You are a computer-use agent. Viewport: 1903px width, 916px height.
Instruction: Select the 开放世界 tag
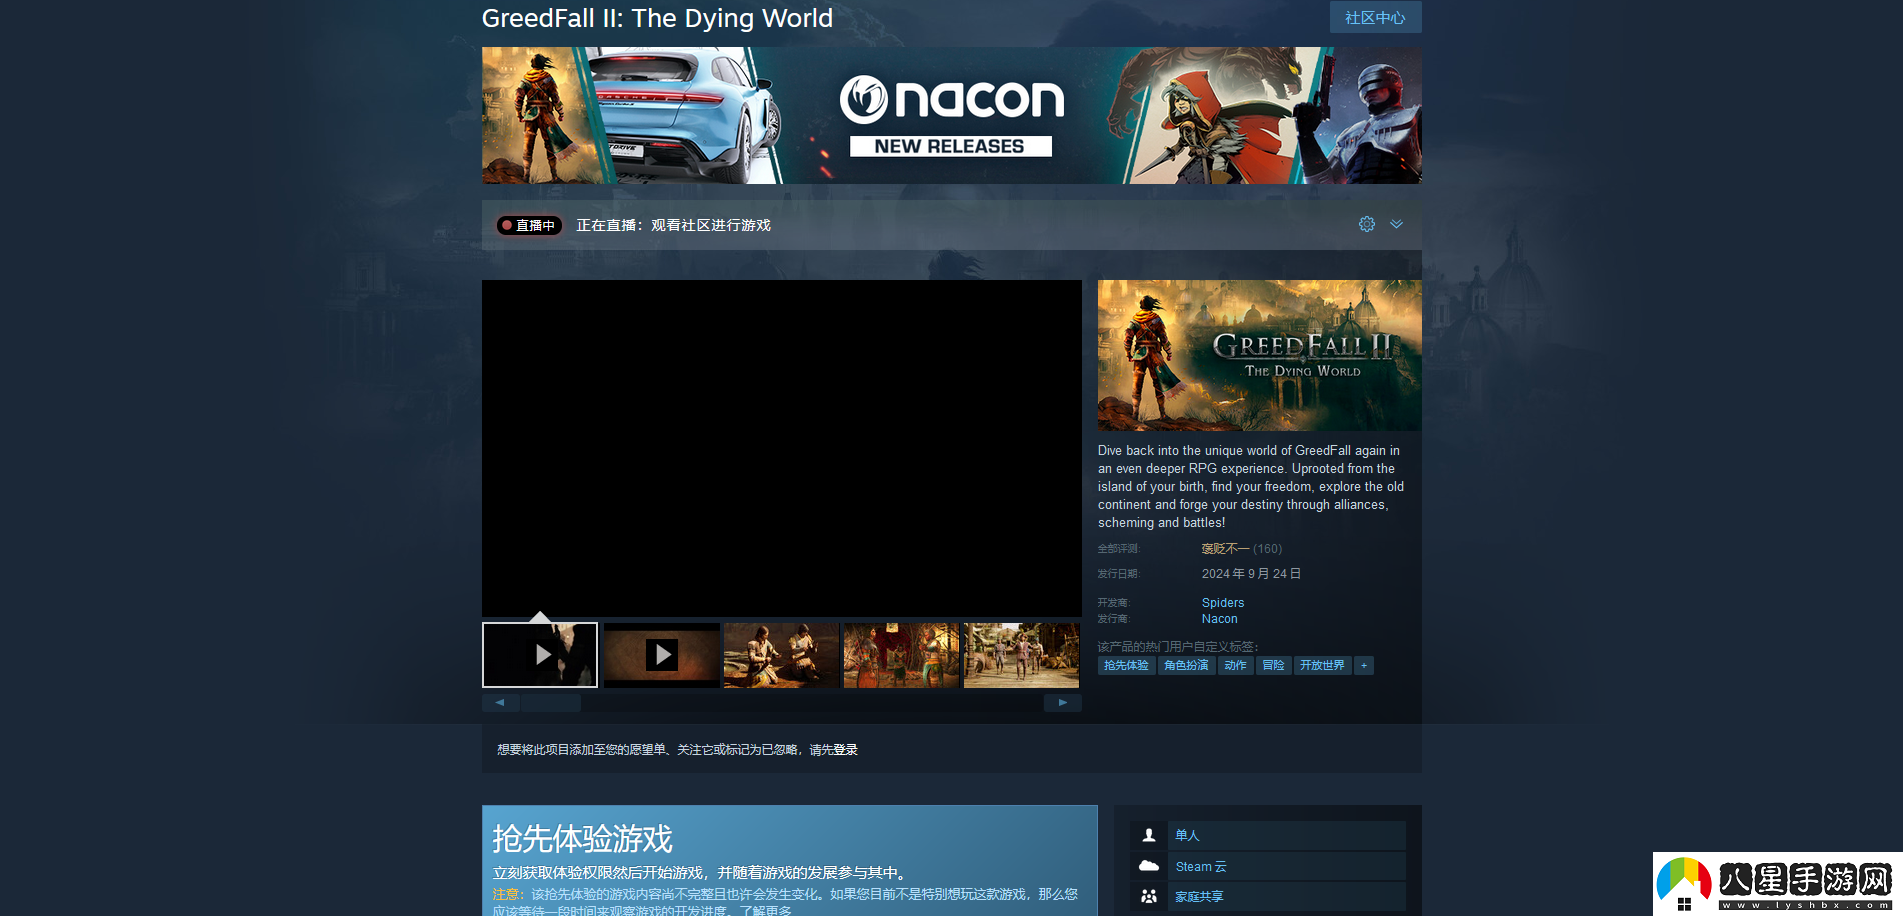[x=1322, y=665]
